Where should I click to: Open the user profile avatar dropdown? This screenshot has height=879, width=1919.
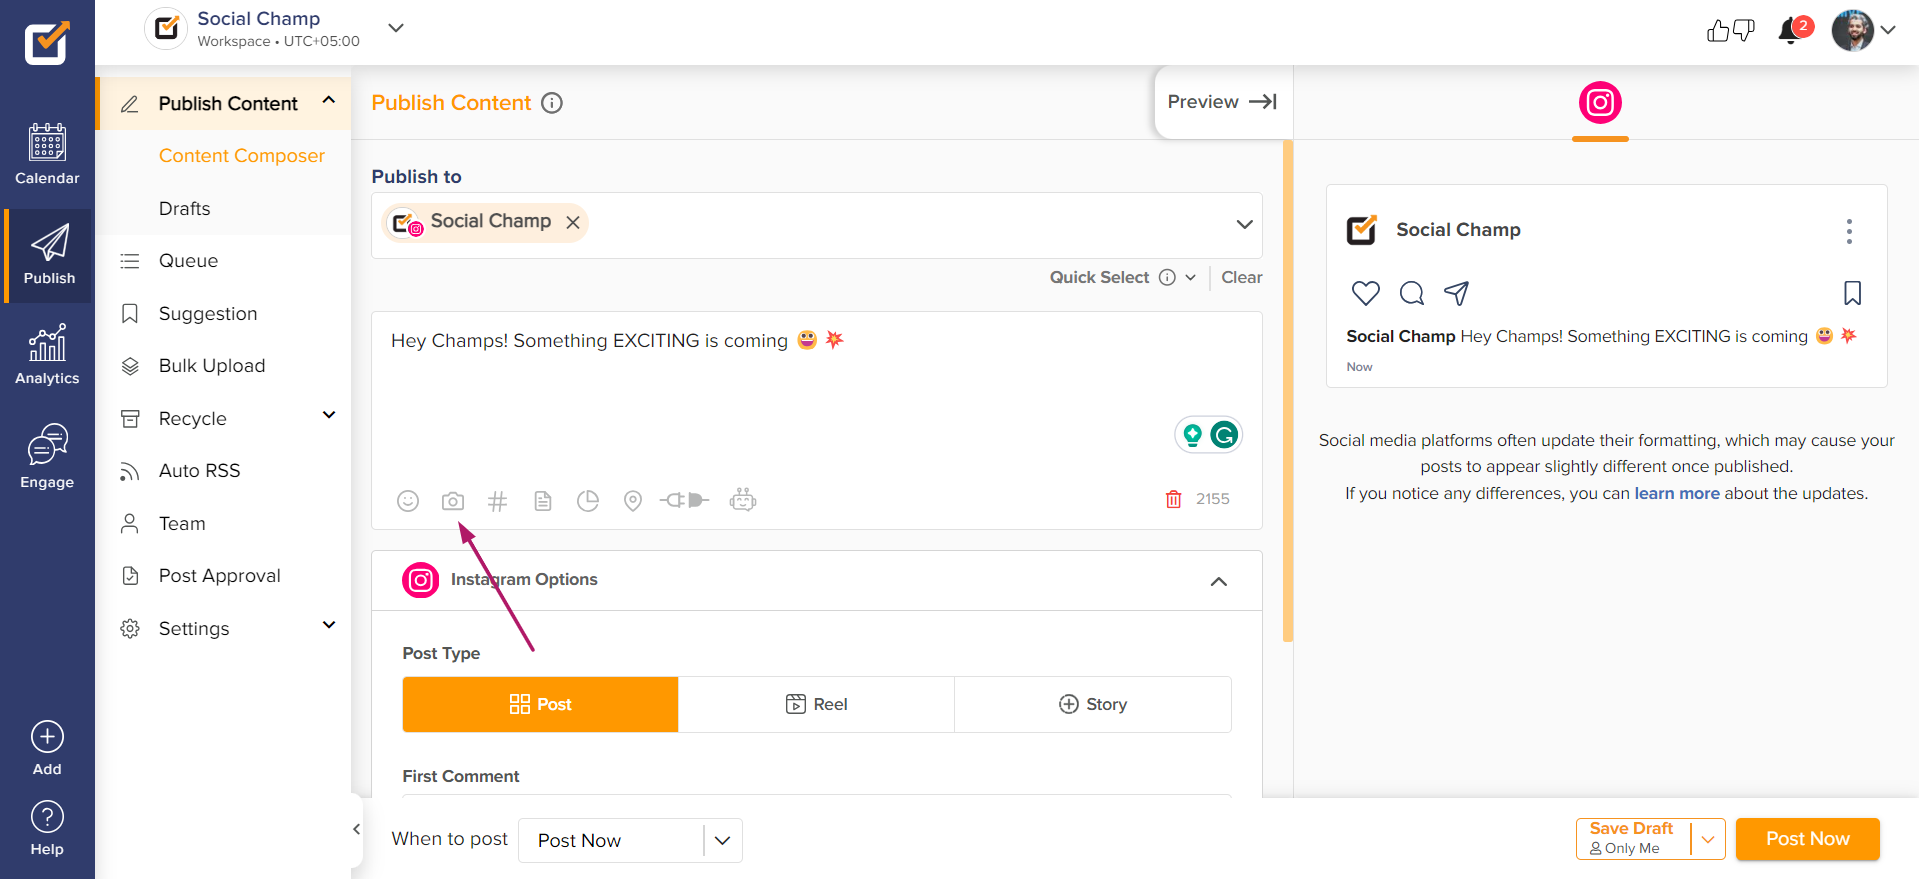1864,30
